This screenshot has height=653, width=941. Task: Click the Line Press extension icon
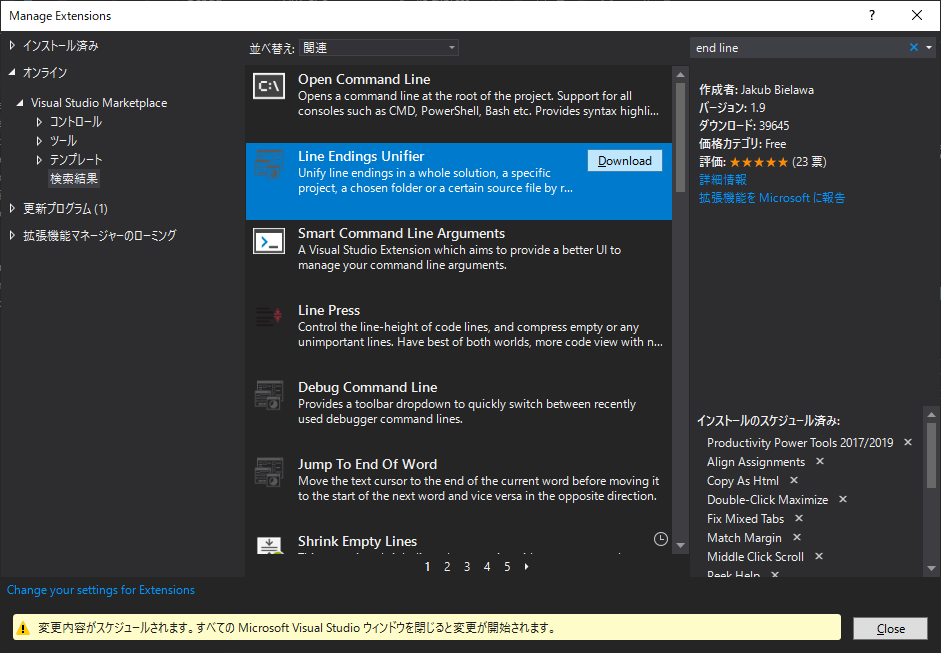pos(268,318)
